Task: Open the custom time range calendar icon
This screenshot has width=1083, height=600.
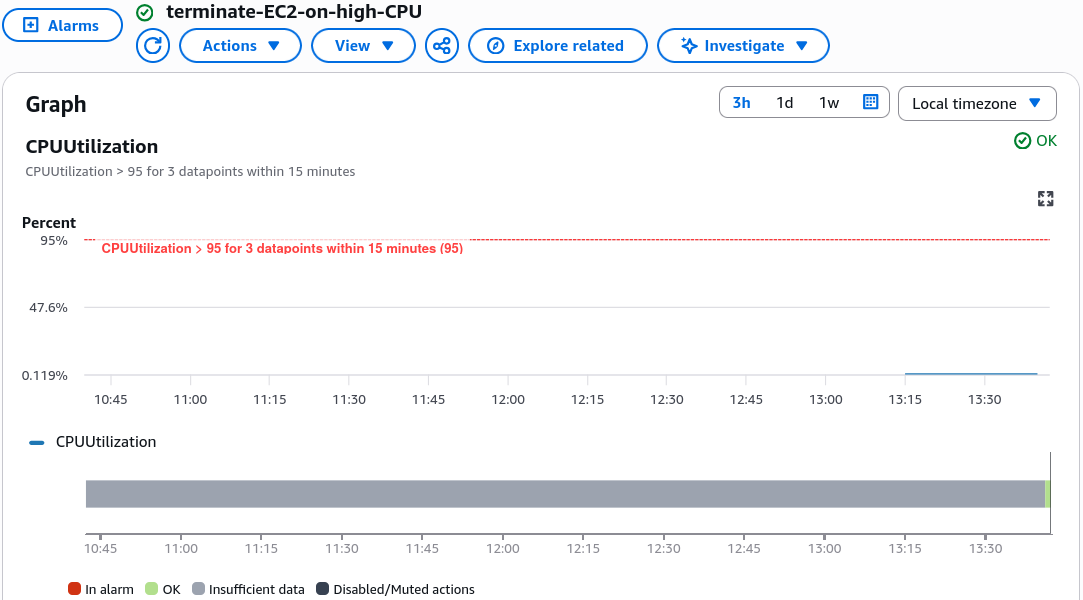Action: [x=870, y=102]
